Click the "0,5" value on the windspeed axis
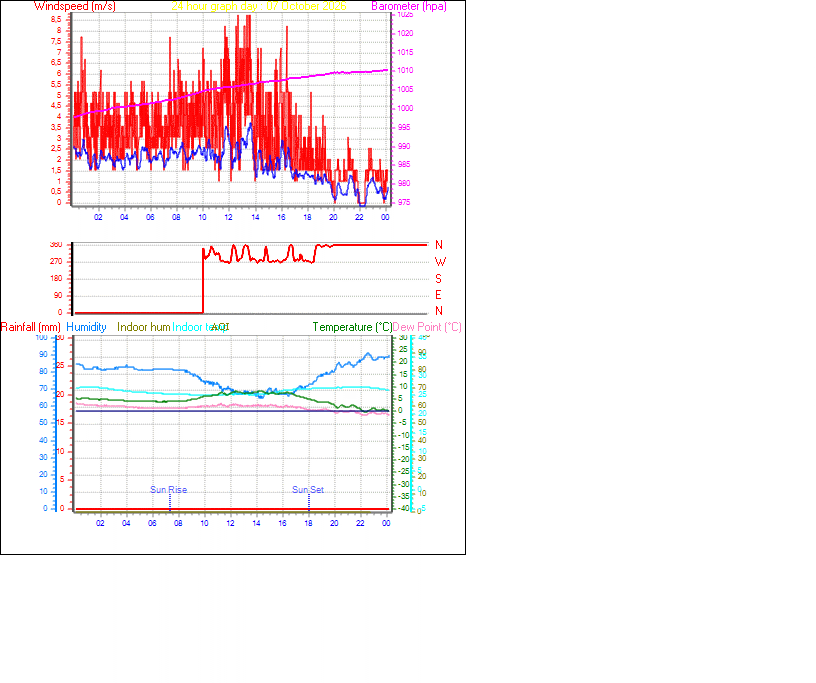Viewport: 816px width, 683px height. 56,192
